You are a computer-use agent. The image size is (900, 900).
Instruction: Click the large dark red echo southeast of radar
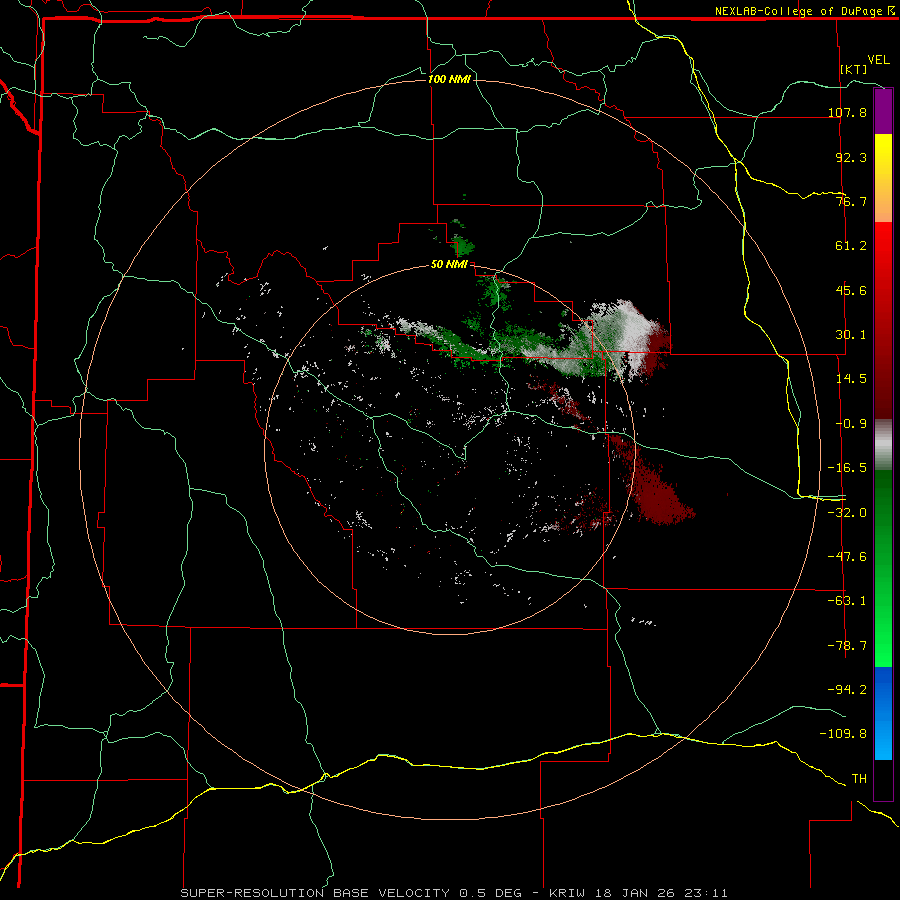tap(657, 494)
